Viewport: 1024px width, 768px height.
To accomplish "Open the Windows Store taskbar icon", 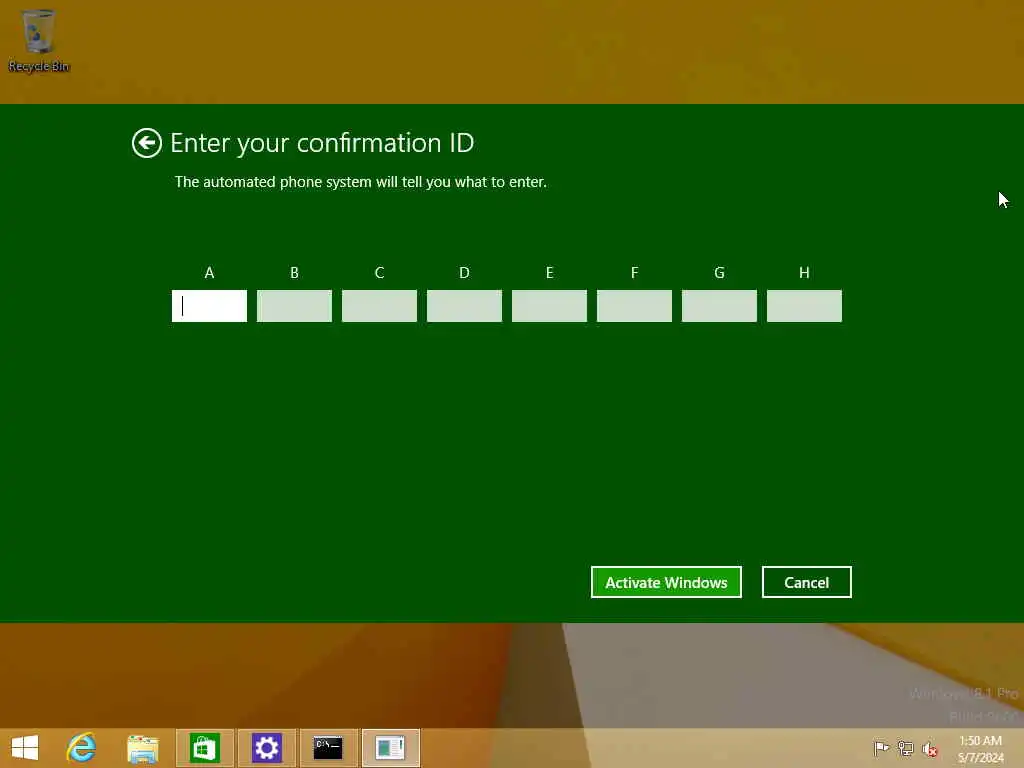I will click(x=204, y=748).
